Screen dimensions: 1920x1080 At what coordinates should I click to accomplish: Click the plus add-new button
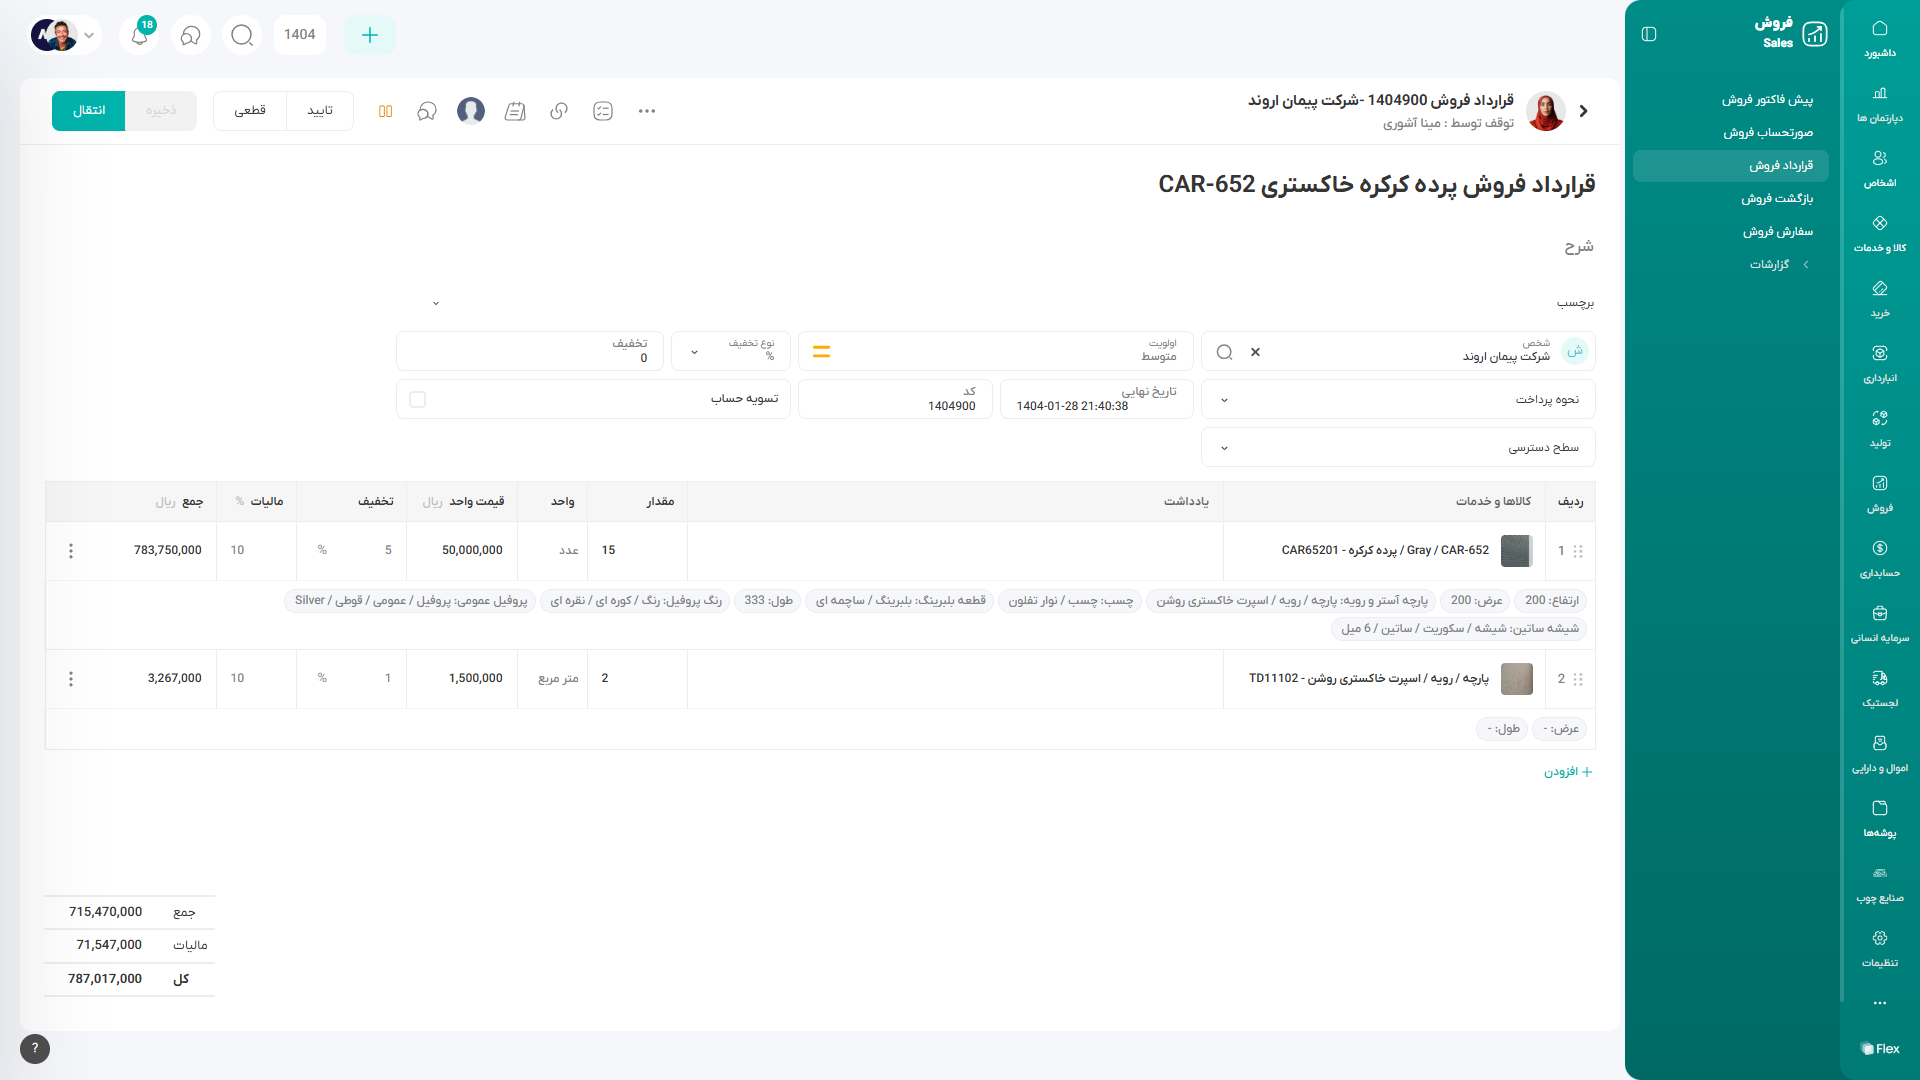(369, 36)
